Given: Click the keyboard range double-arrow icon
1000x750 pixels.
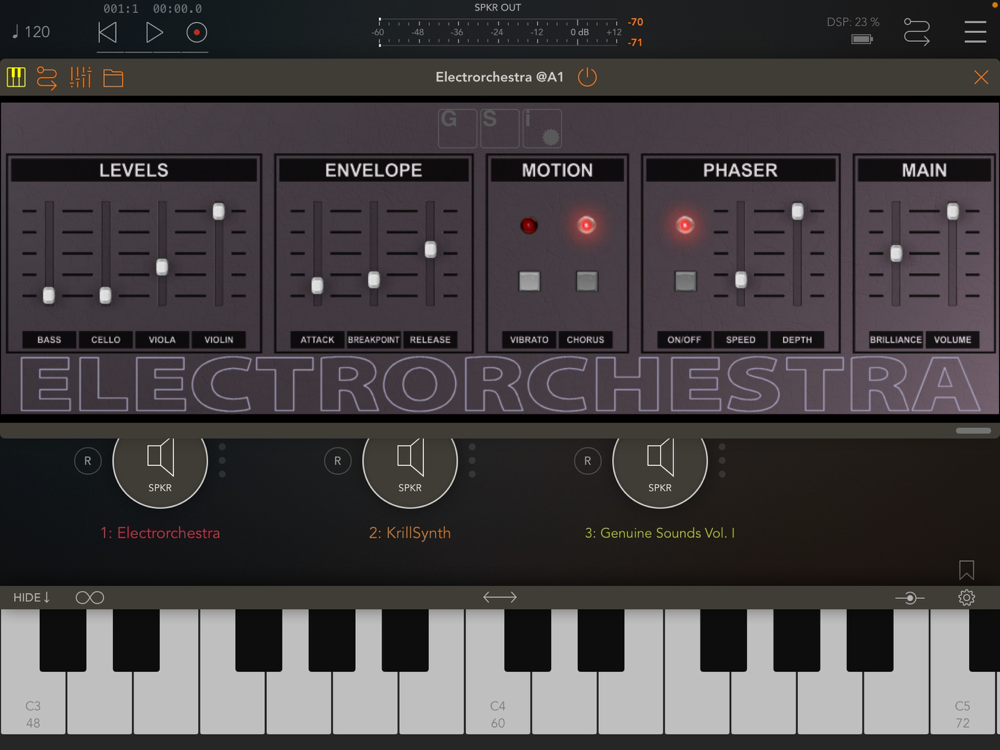Looking at the screenshot, I should [500, 597].
